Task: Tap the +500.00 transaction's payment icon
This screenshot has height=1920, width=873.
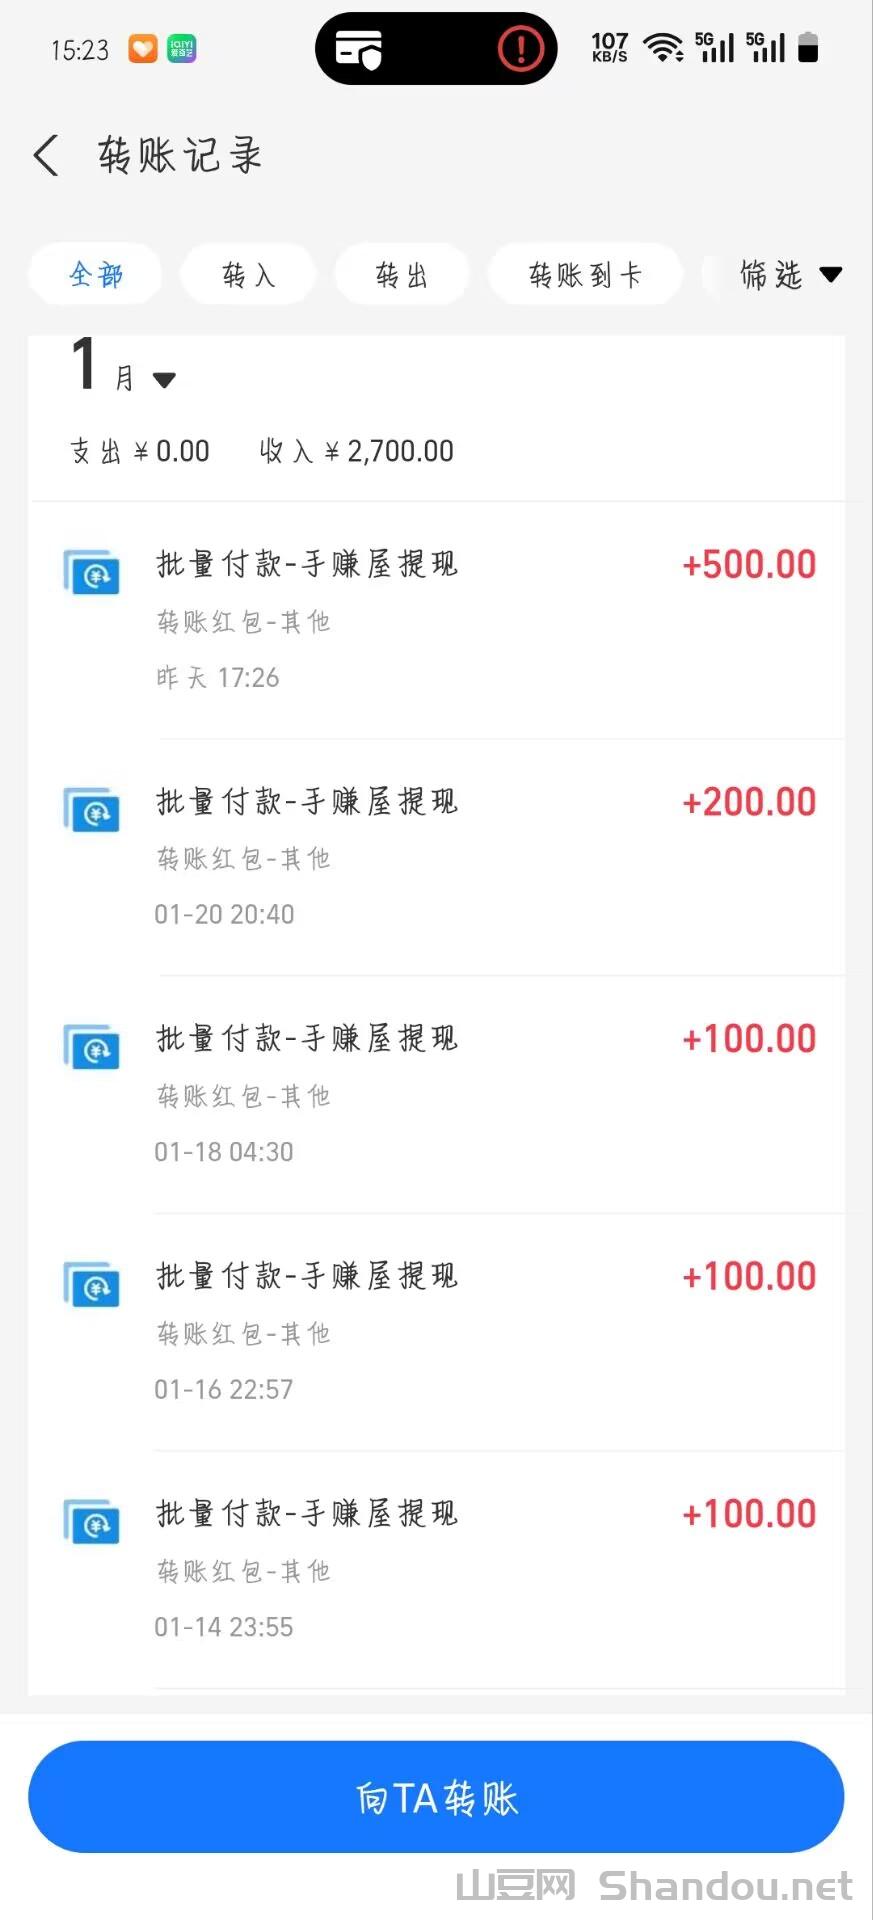Action: tap(92, 573)
